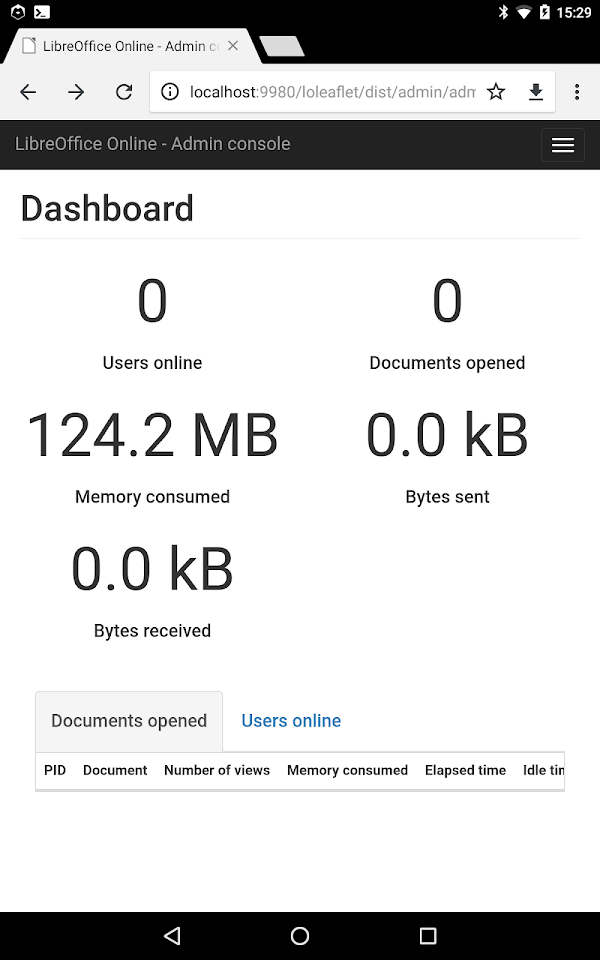Click the localhost URL address field
Viewport: 600px width, 960px height.
(332, 92)
